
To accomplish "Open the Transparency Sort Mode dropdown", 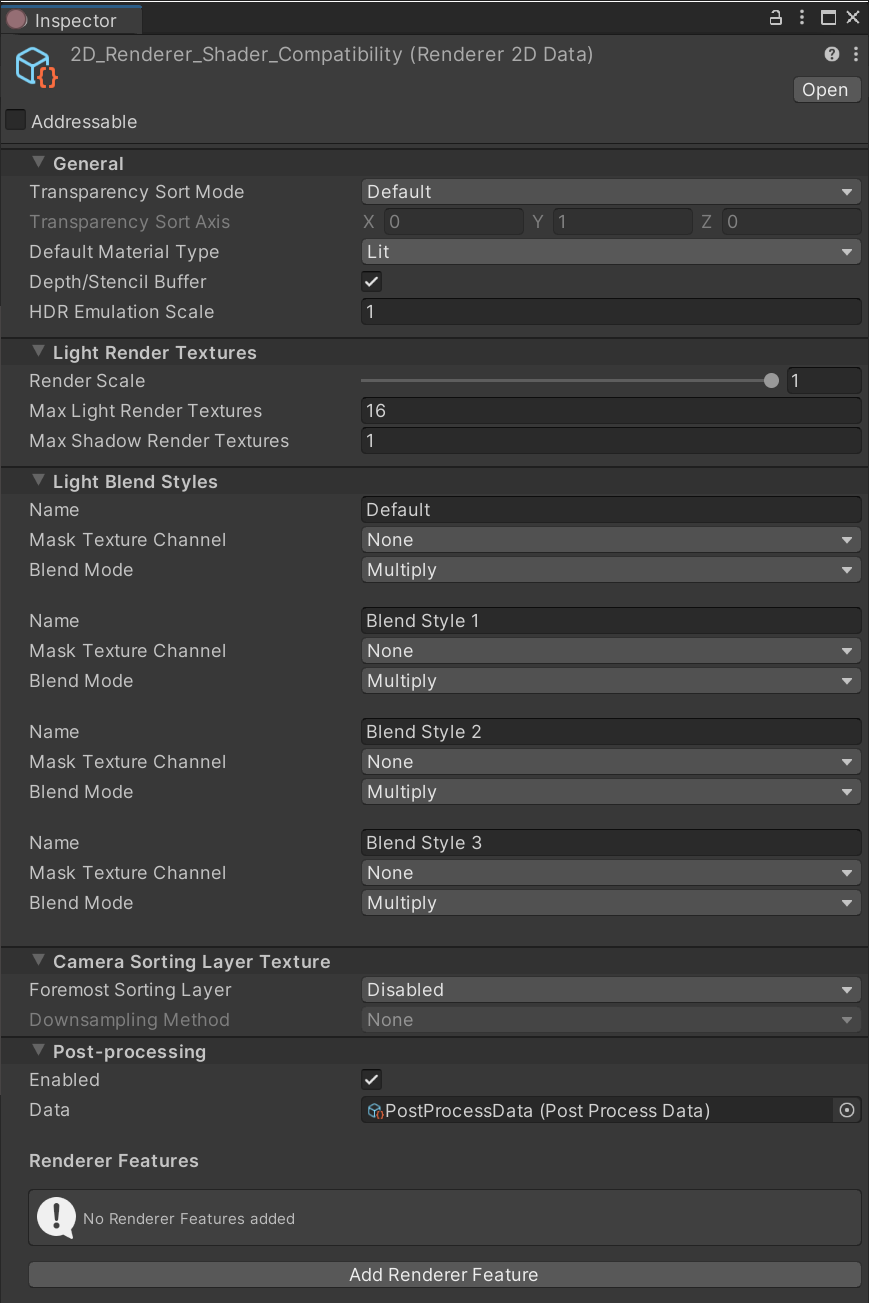I will coord(610,191).
